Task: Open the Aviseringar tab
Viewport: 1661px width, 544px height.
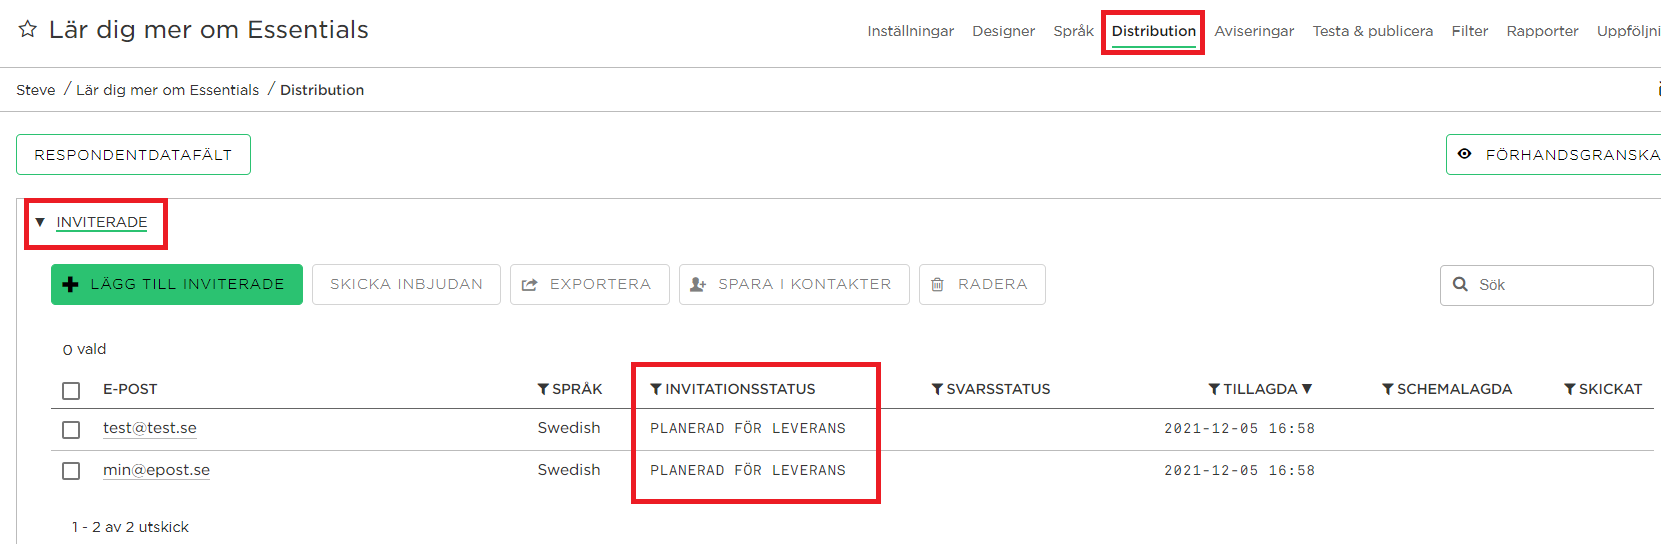Action: (1254, 31)
